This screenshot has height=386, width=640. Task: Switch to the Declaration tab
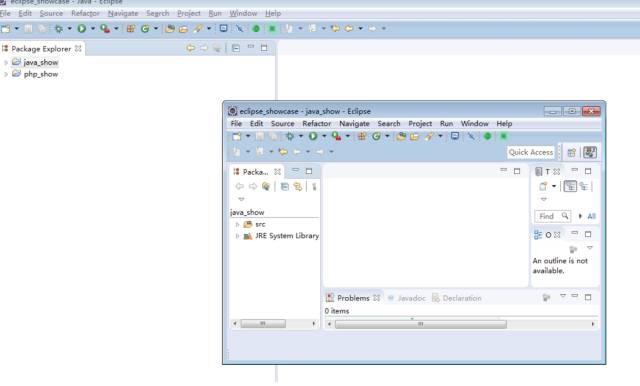point(457,298)
